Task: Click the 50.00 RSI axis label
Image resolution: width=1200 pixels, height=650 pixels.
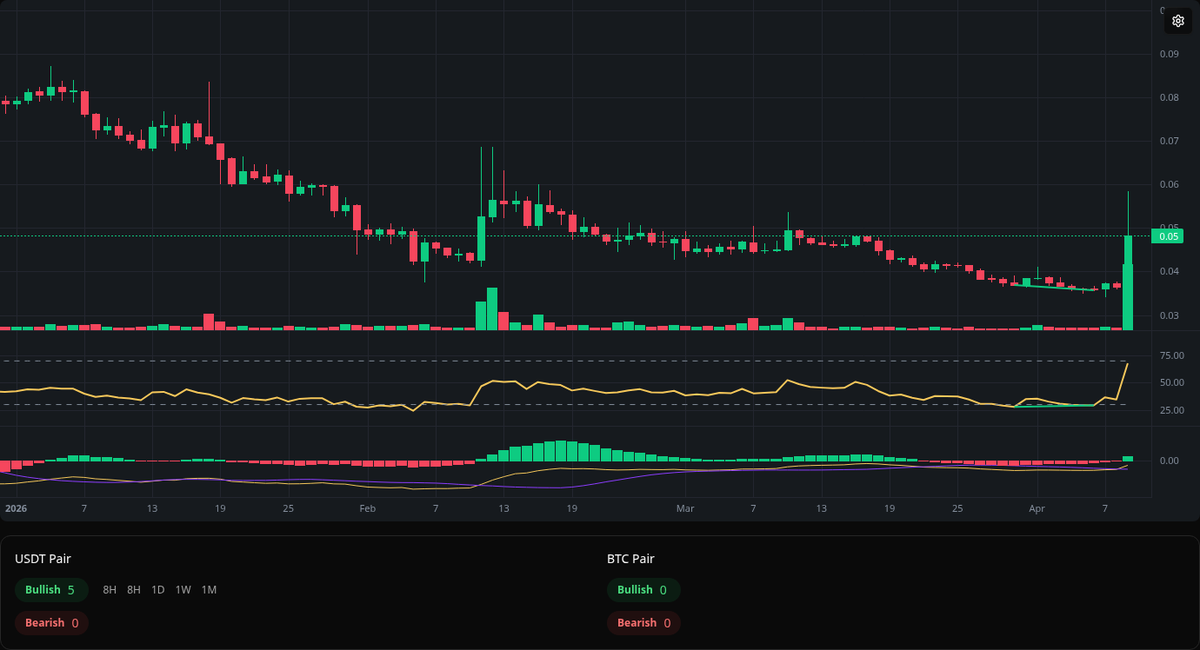Action: [1171, 383]
